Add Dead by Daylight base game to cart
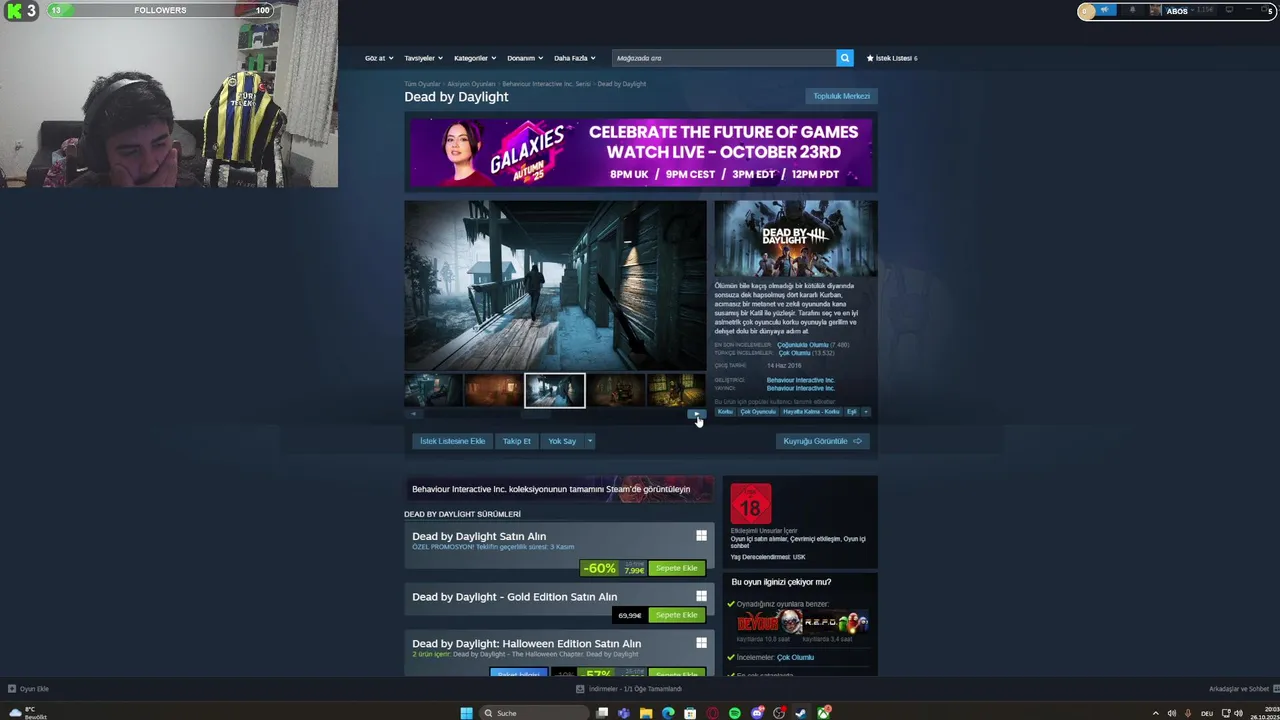 pyautogui.click(x=677, y=568)
